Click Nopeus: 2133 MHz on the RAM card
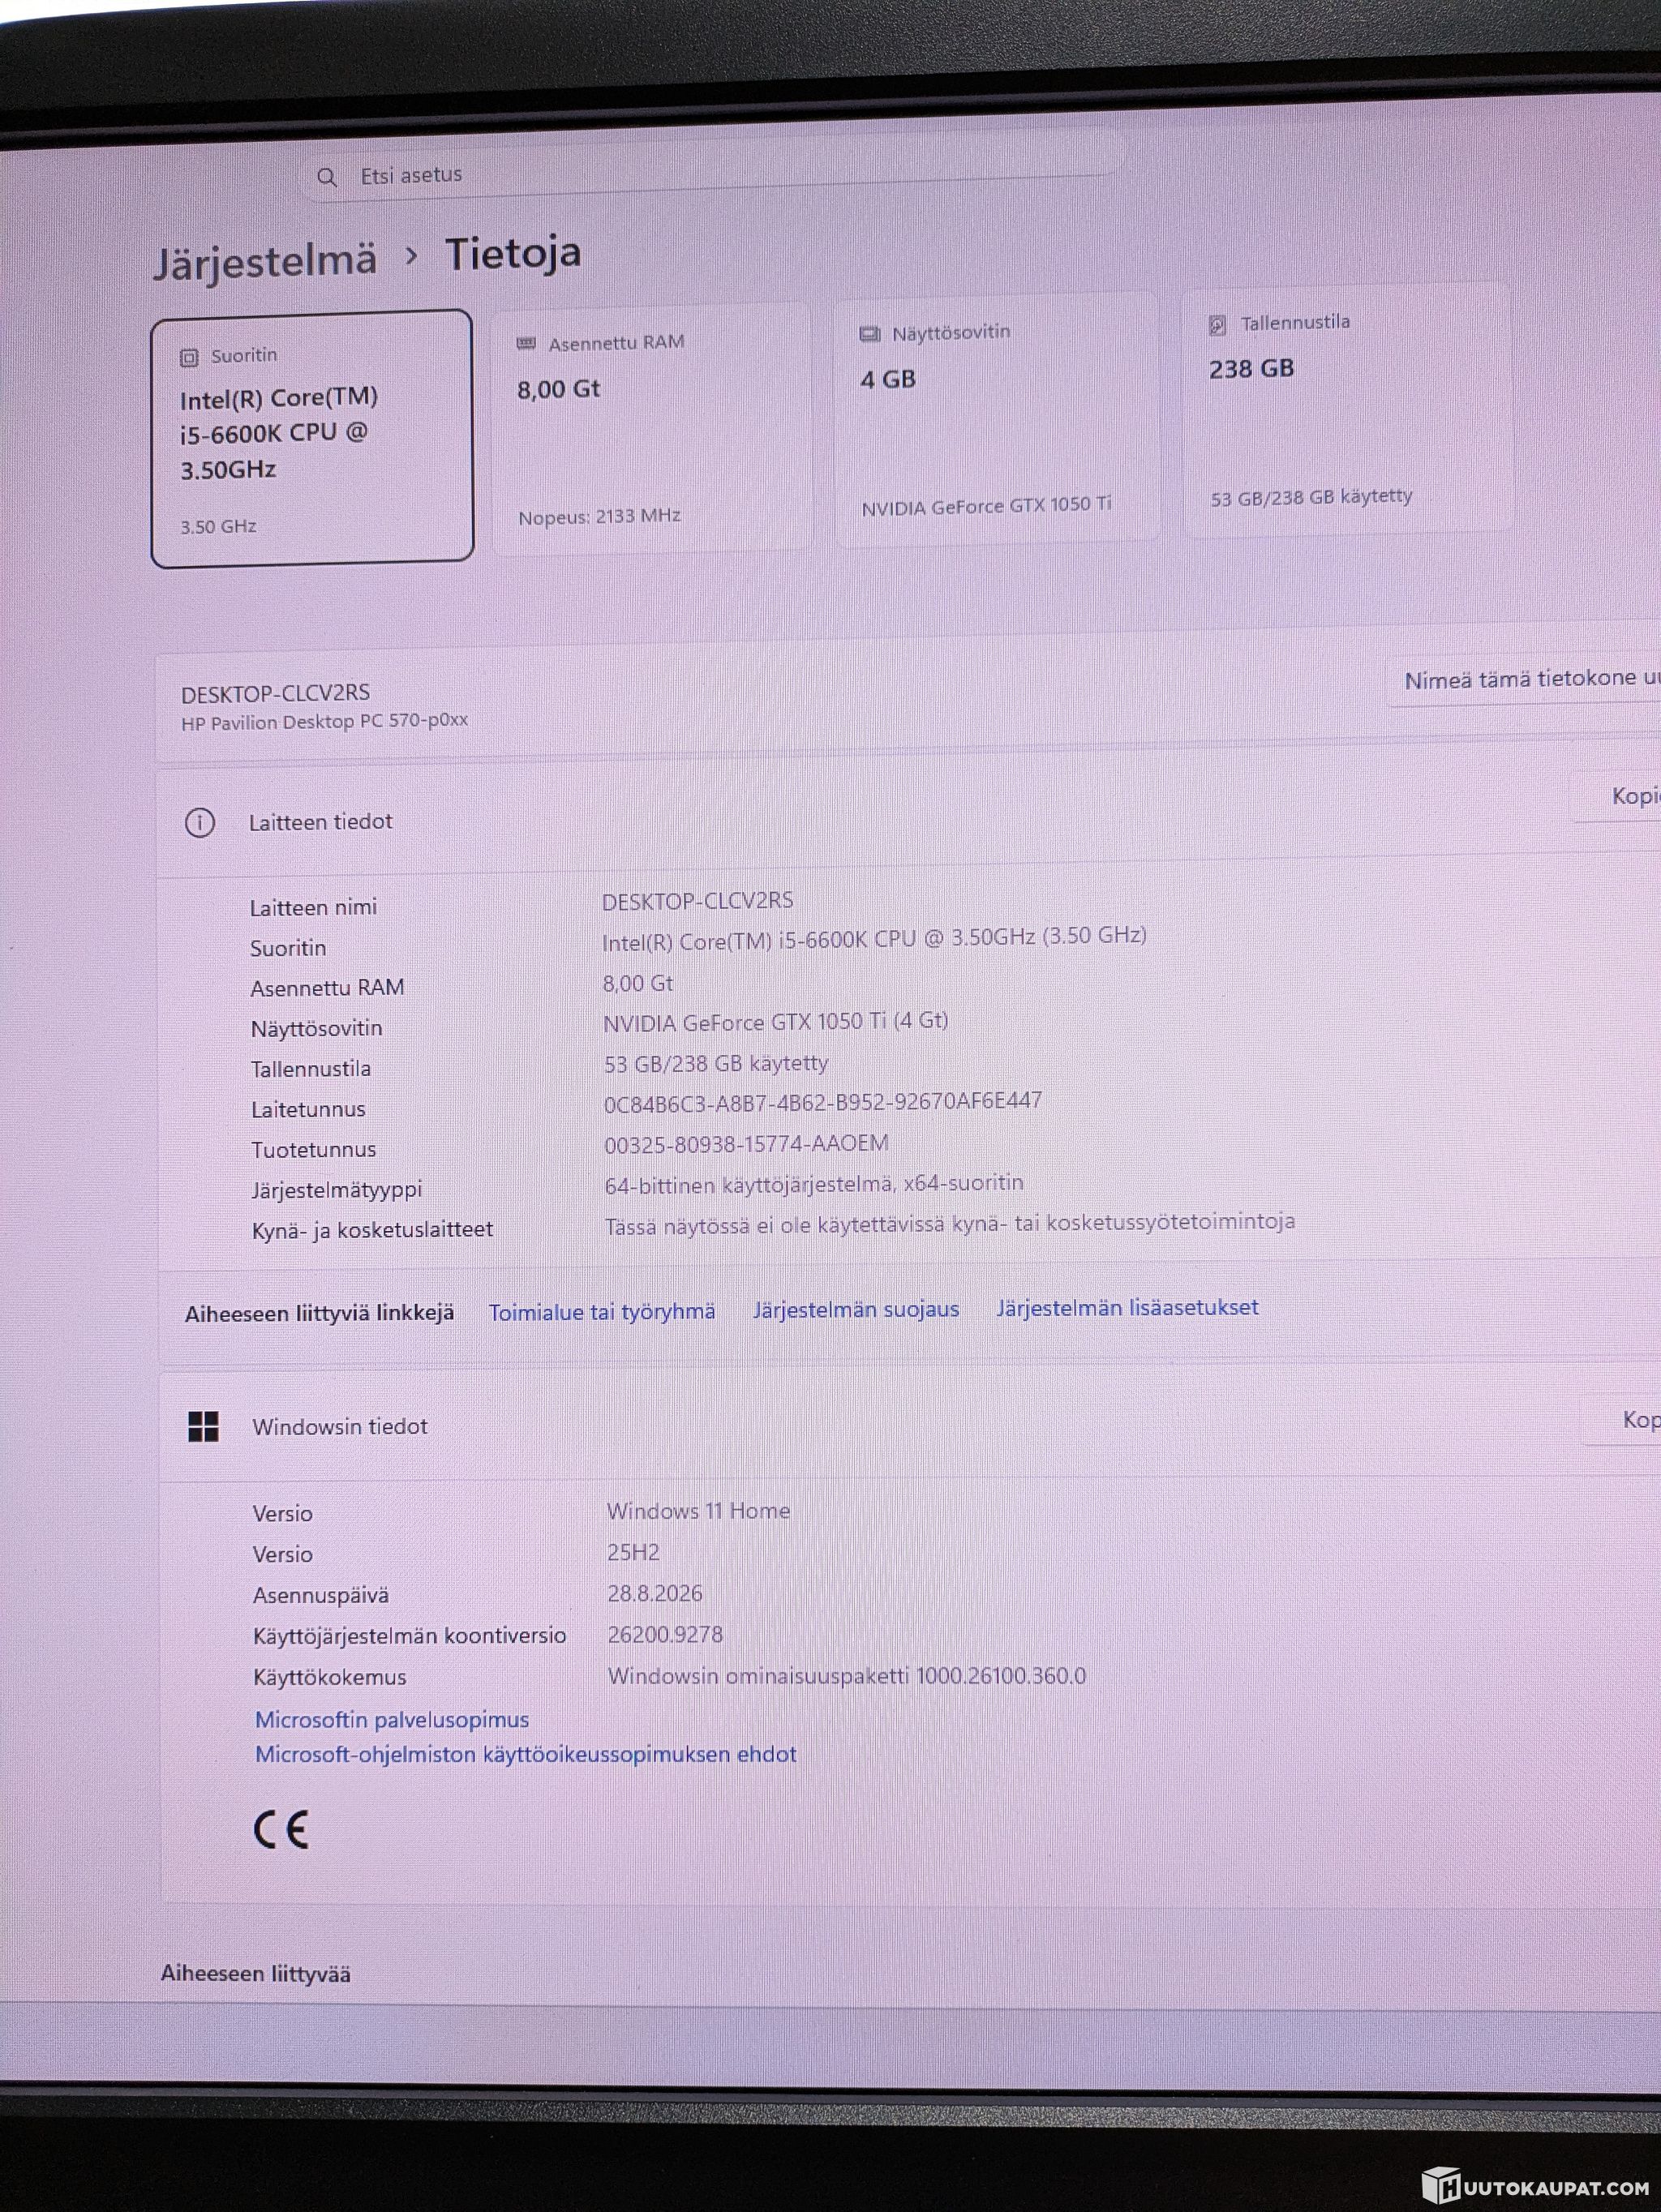This screenshot has height=2212, width=1661. click(600, 517)
